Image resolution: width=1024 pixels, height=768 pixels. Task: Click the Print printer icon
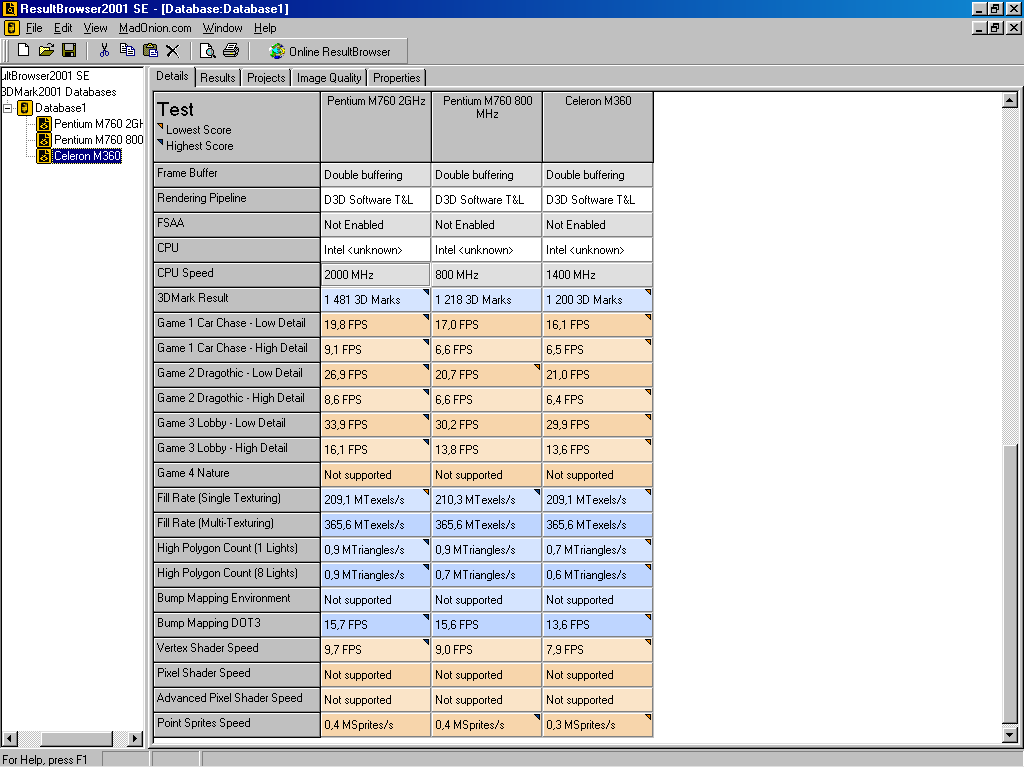click(x=231, y=50)
